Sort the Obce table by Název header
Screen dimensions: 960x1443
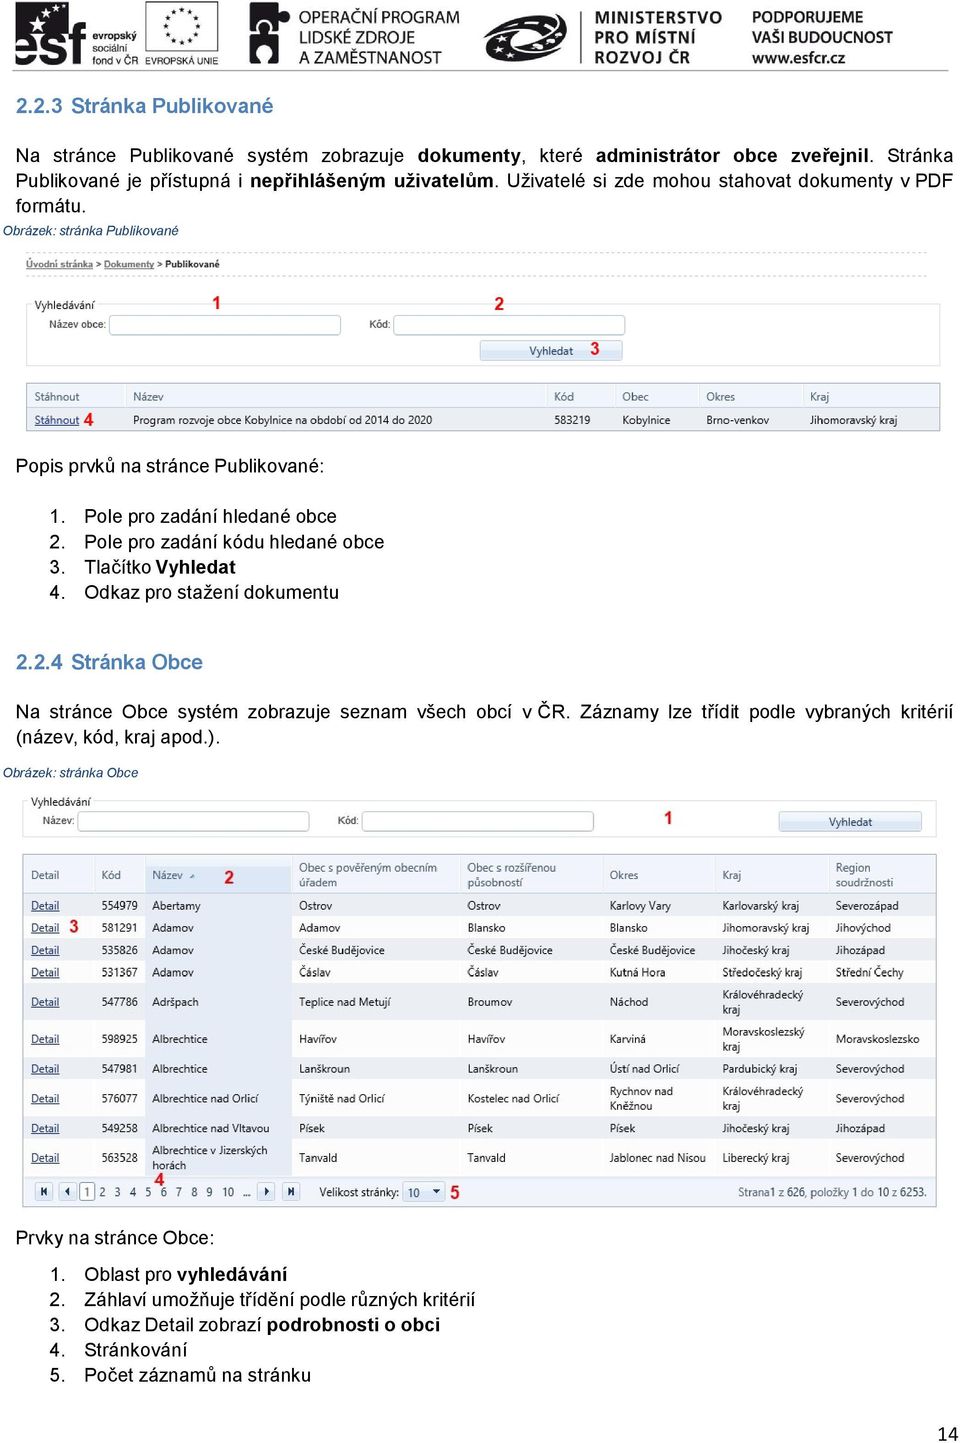coord(167,875)
